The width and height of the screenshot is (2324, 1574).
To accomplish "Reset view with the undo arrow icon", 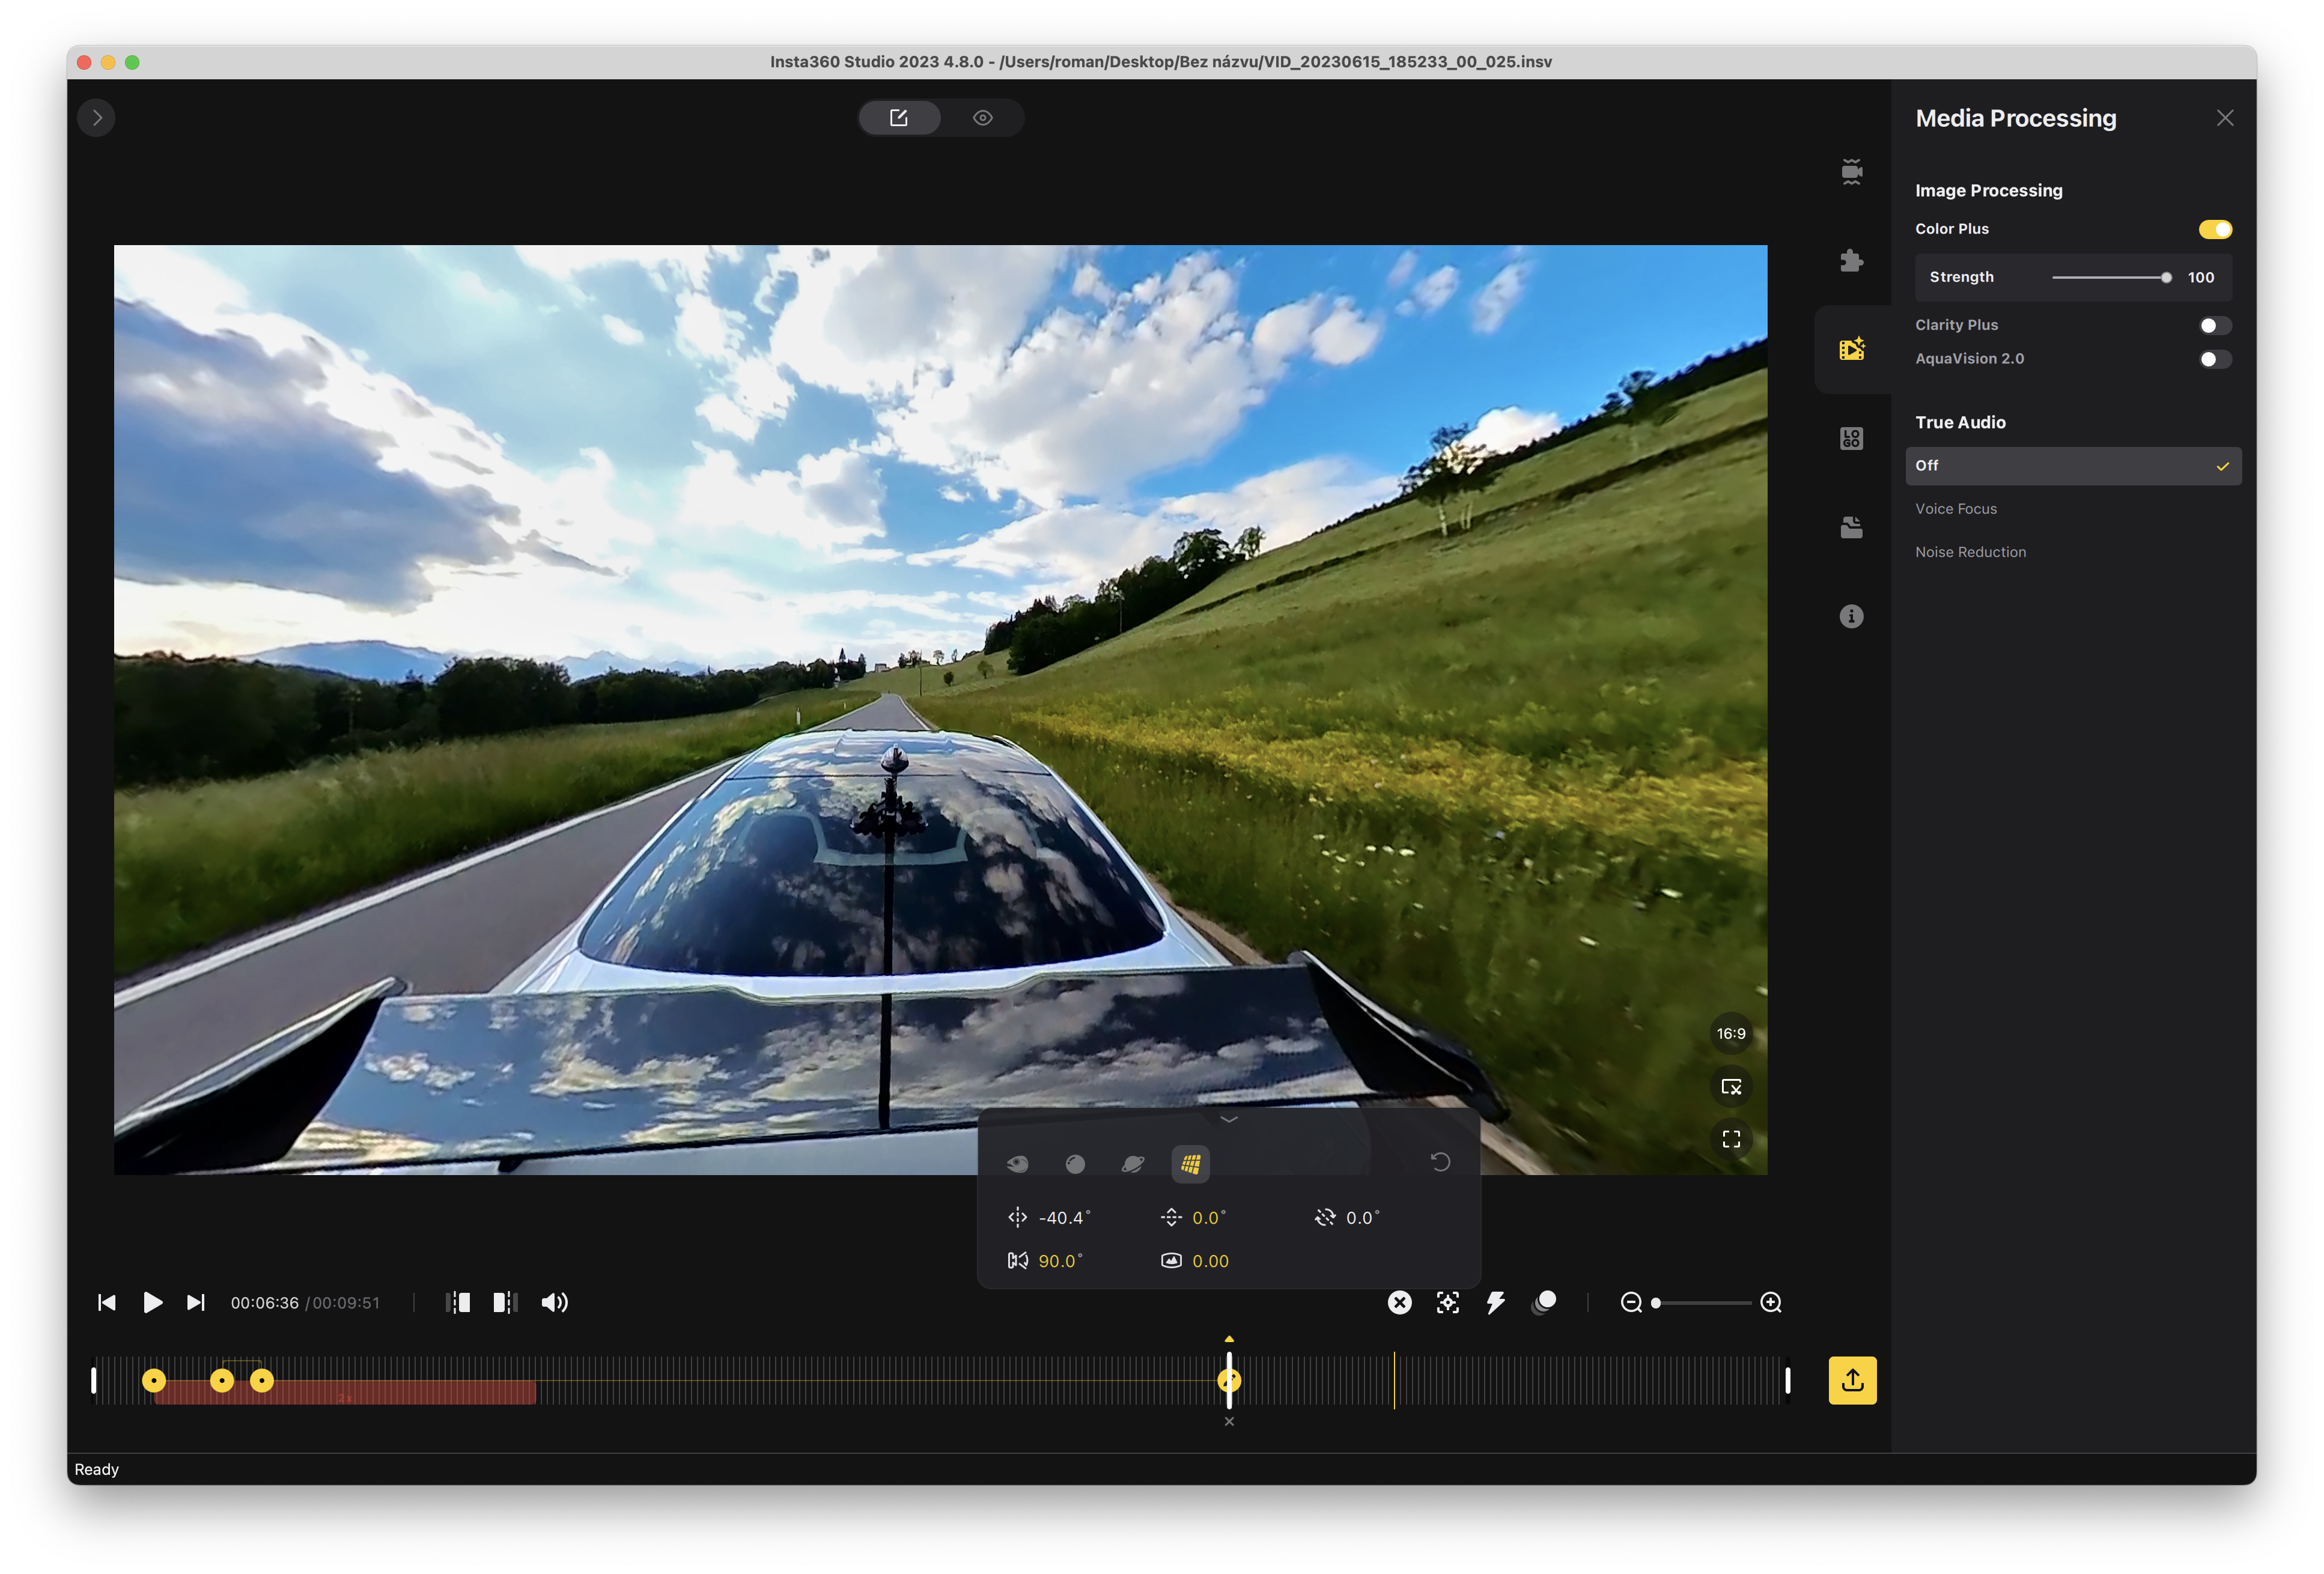I will click(1440, 1162).
